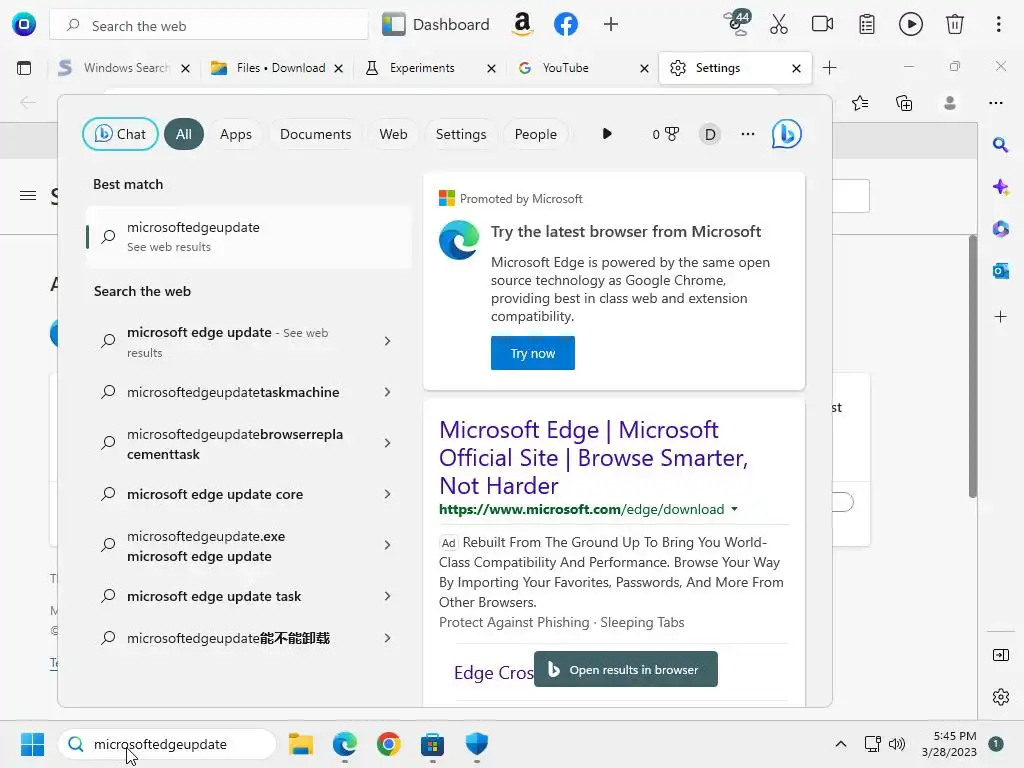Open the Windows Start button

point(32,744)
